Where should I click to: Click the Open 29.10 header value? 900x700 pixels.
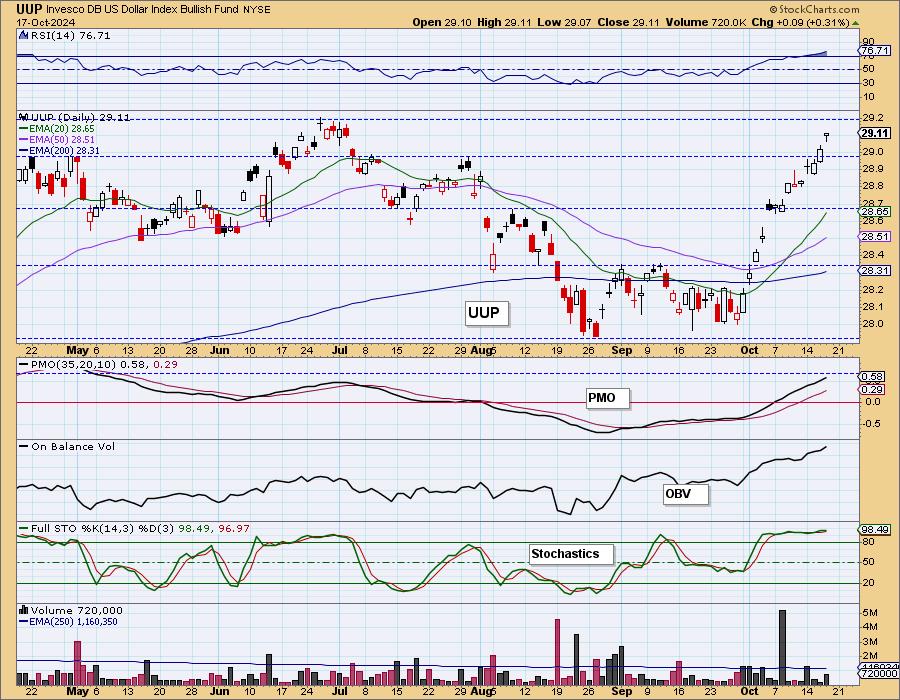pos(442,22)
